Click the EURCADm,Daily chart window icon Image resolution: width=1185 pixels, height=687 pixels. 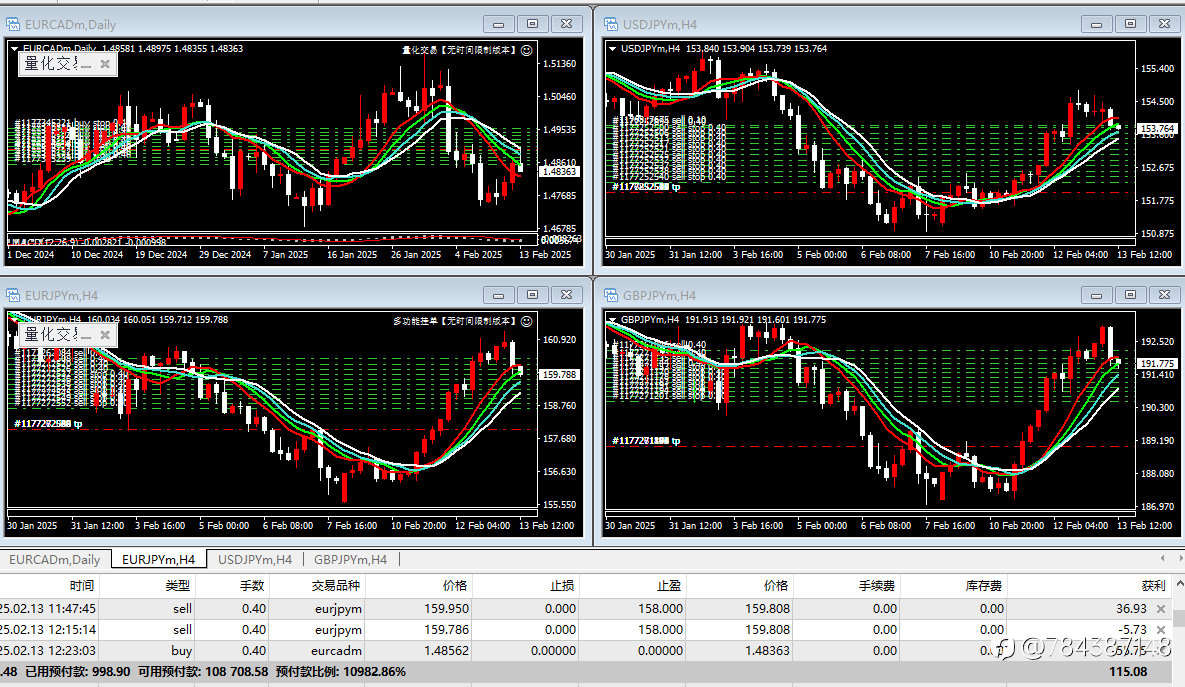point(13,24)
